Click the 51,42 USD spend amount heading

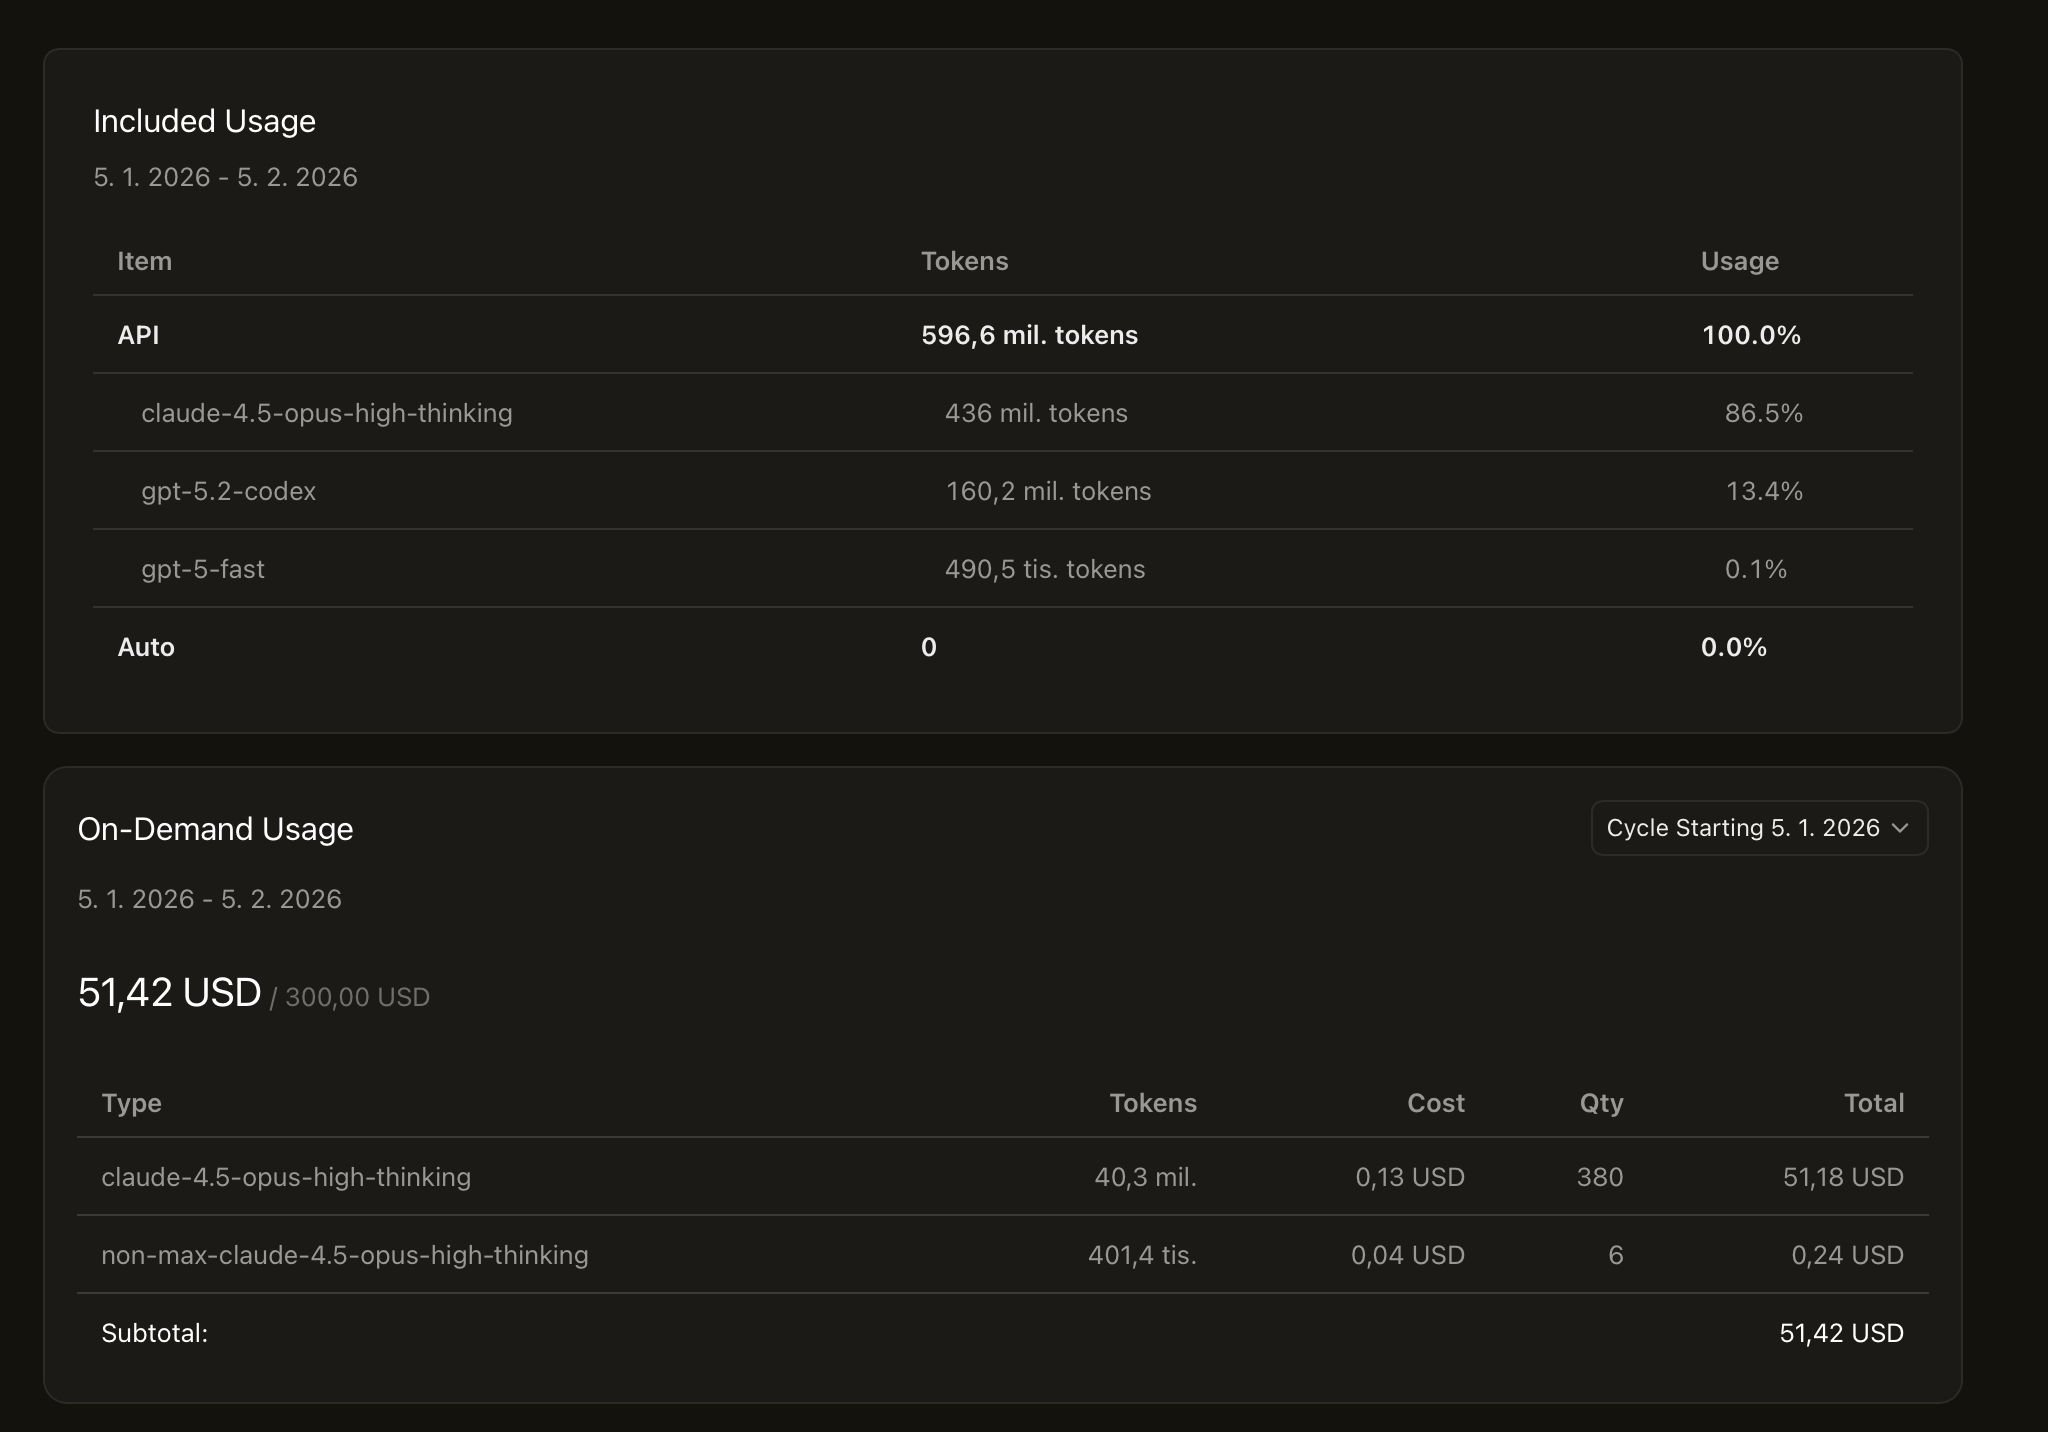coord(169,993)
